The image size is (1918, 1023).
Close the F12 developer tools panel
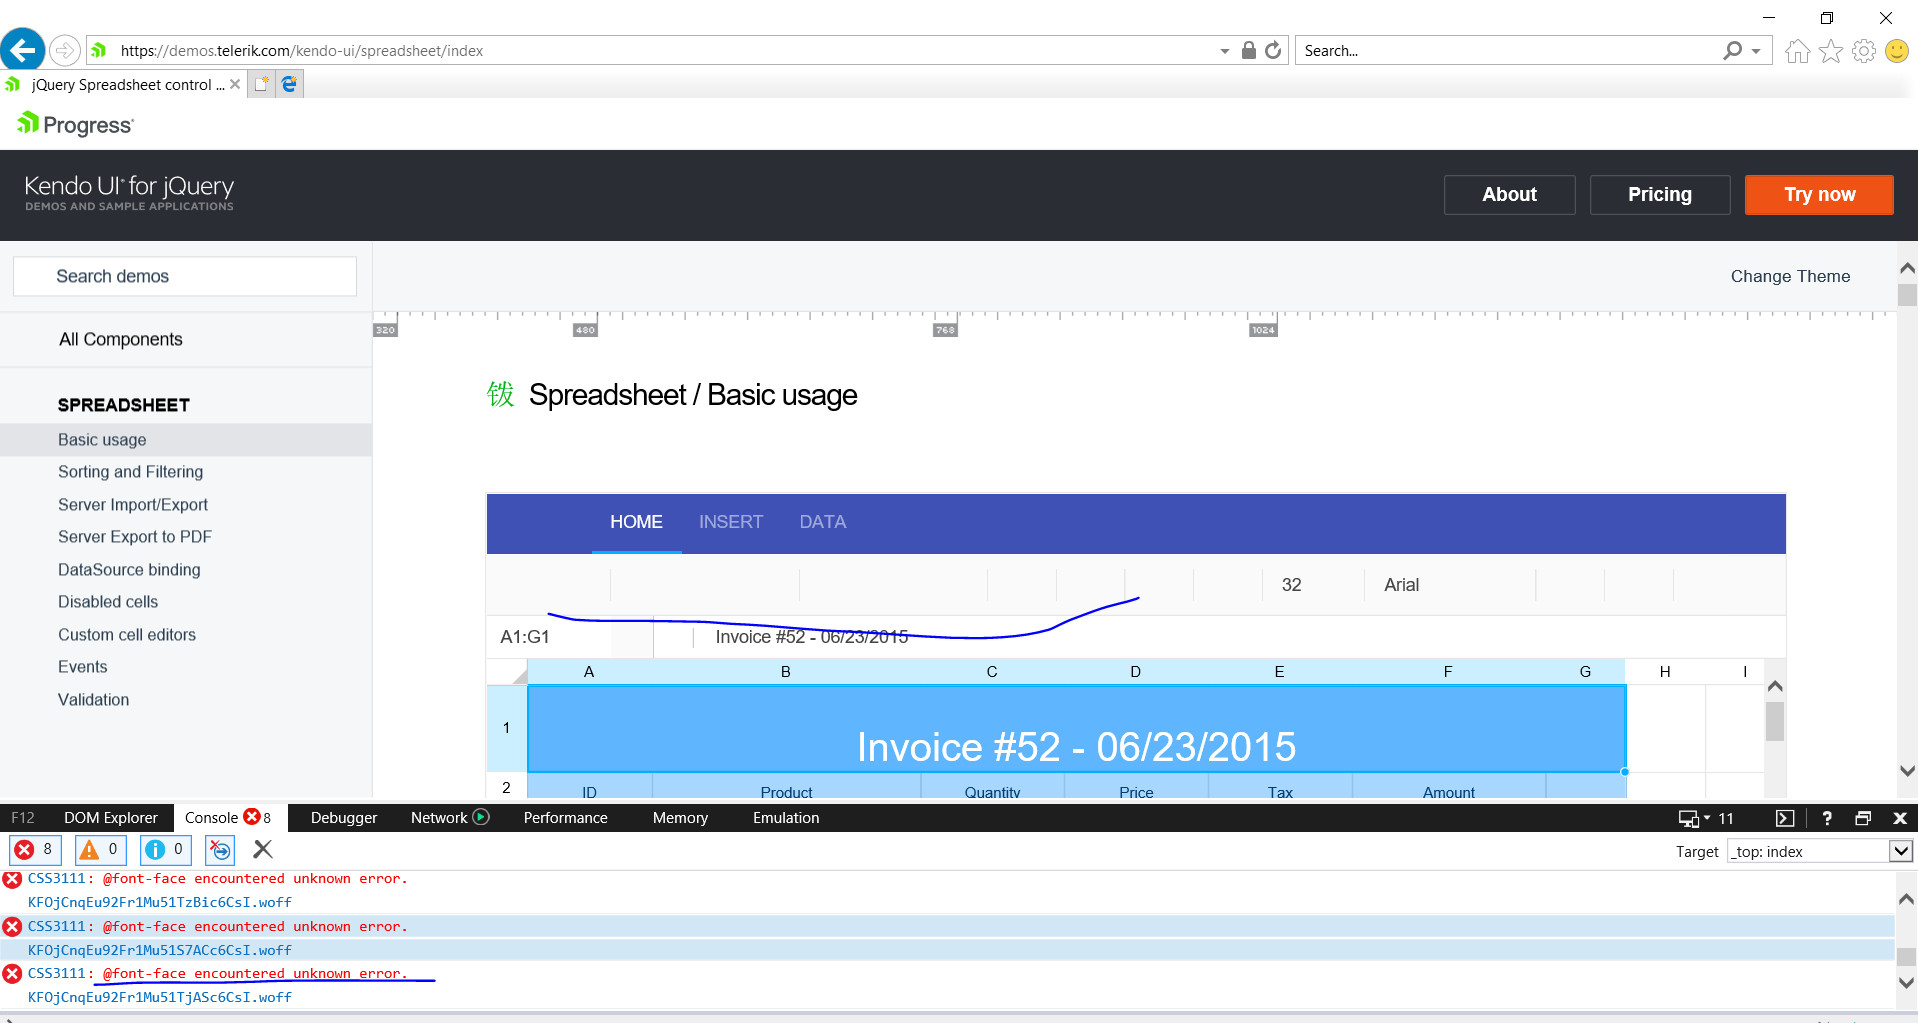click(1900, 818)
